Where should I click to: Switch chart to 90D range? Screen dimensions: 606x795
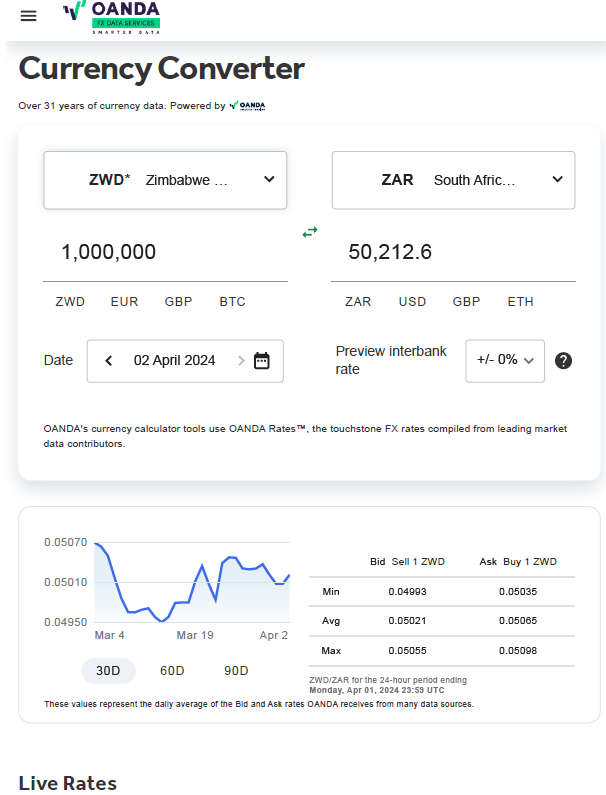236,671
